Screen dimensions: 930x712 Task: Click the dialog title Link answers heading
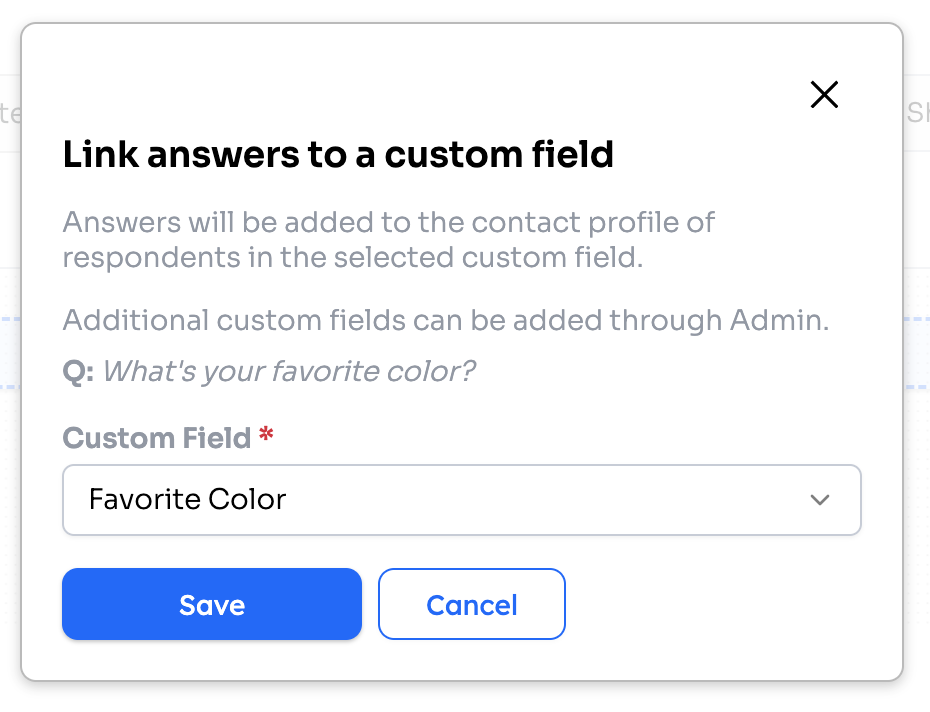pyautogui.click(x=337, y=154)
